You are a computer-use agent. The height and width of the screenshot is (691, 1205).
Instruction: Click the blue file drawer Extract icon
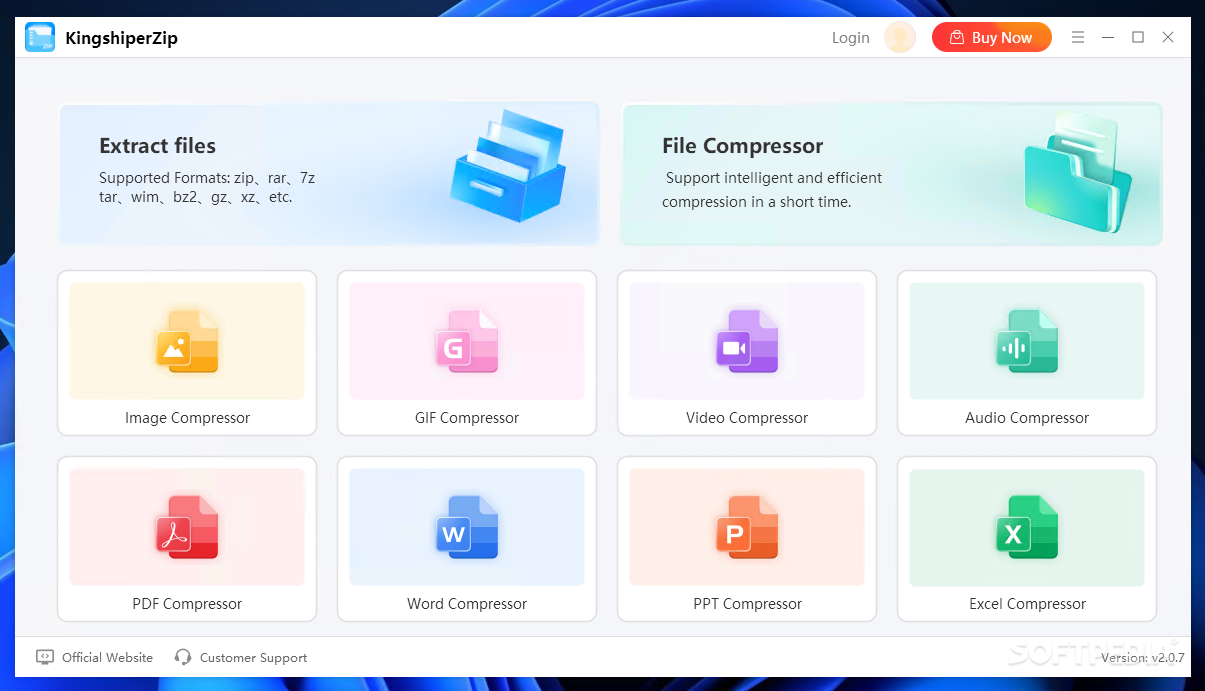point(508,166)
